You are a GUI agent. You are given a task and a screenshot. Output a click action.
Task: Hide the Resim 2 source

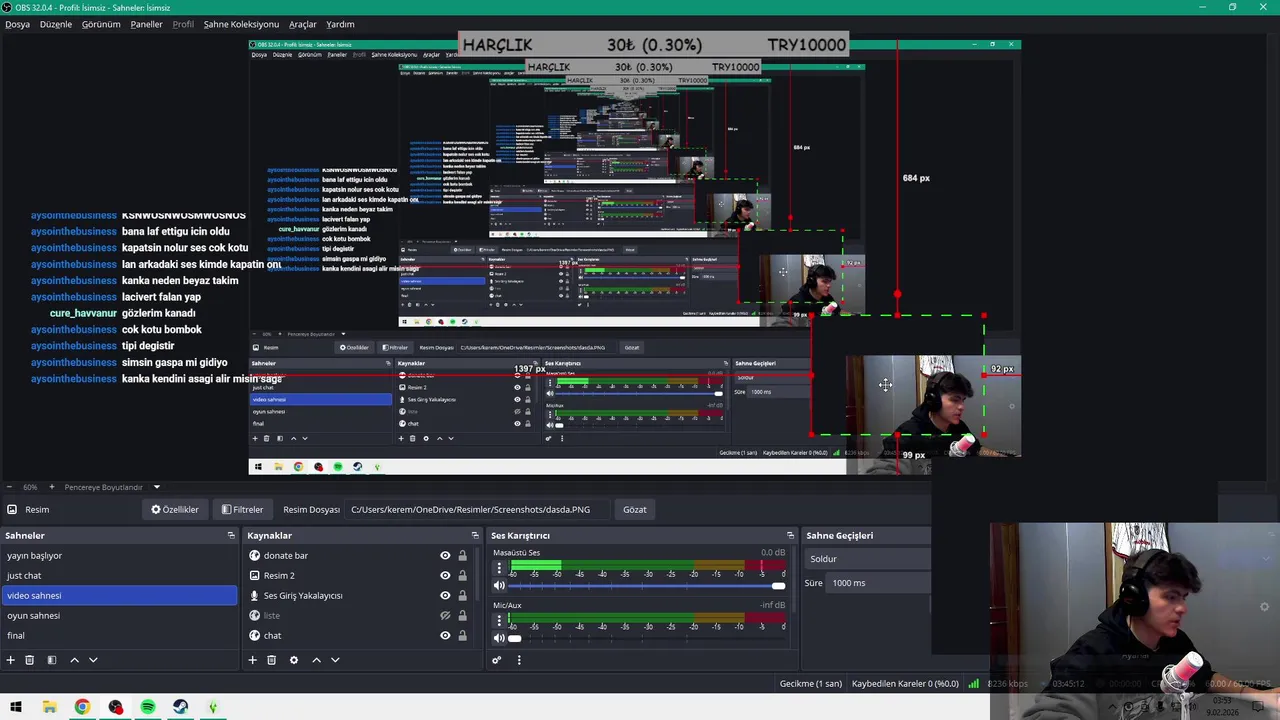tap(445, 576)
